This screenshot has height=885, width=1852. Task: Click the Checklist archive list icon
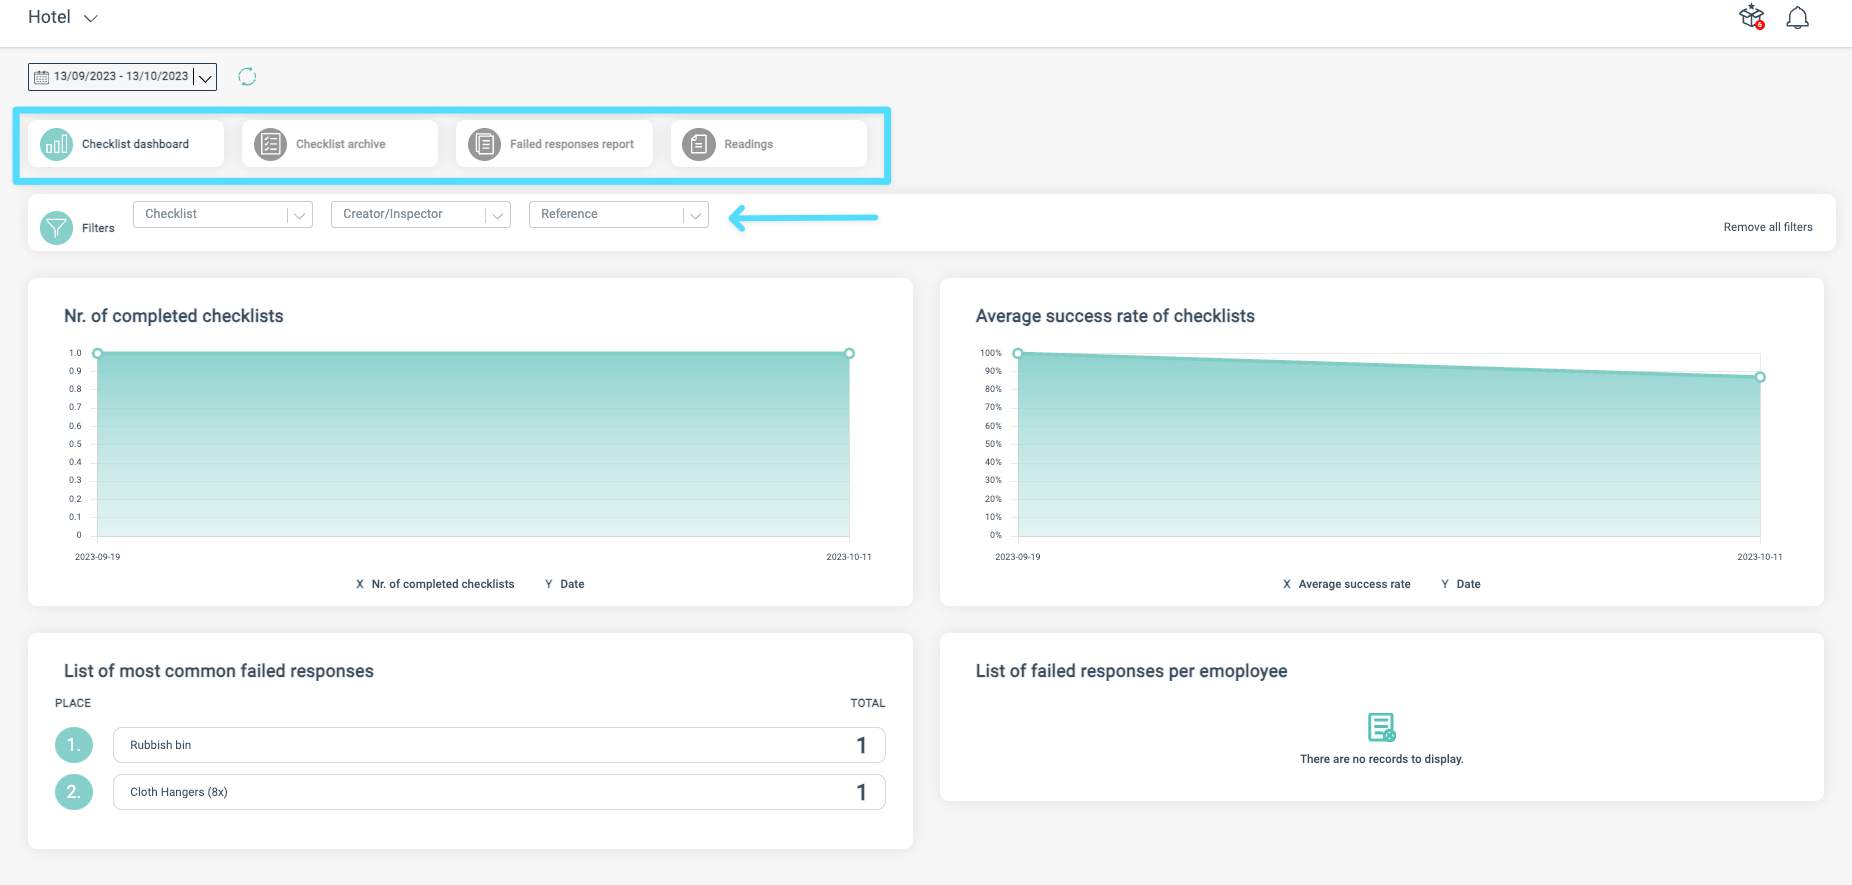tap(270, 144)
